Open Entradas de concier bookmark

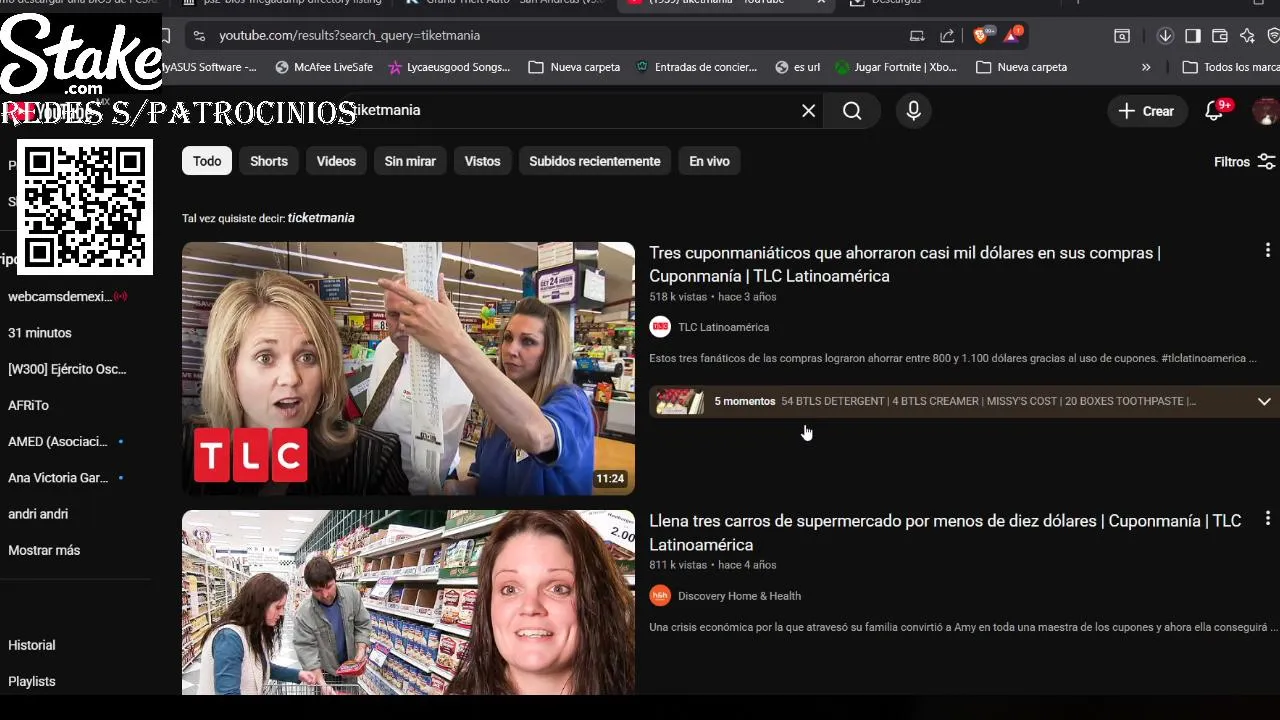click(696, 67)
